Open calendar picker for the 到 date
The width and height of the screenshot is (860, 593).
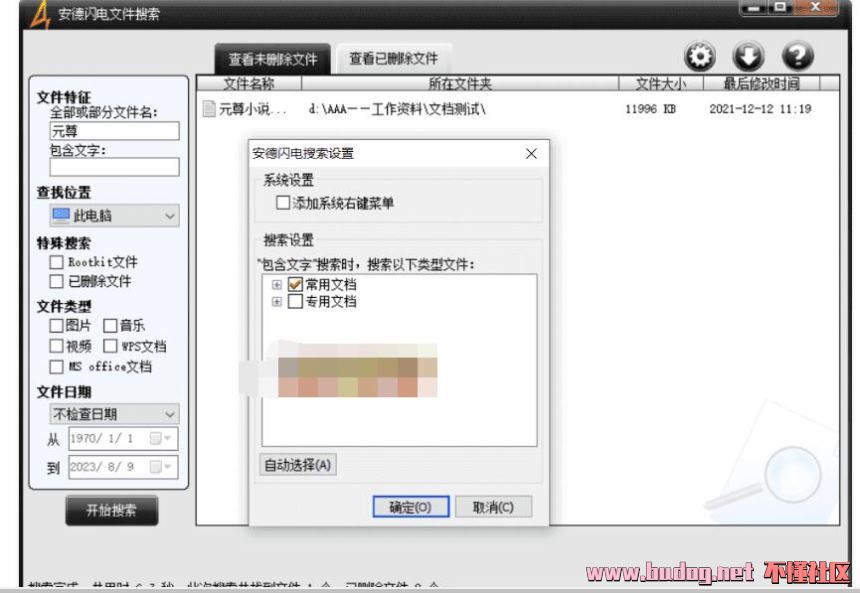point(161,467)
